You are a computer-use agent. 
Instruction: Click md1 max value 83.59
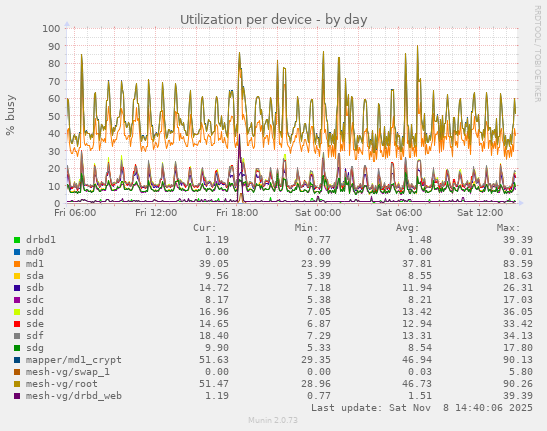pos(518,264)
